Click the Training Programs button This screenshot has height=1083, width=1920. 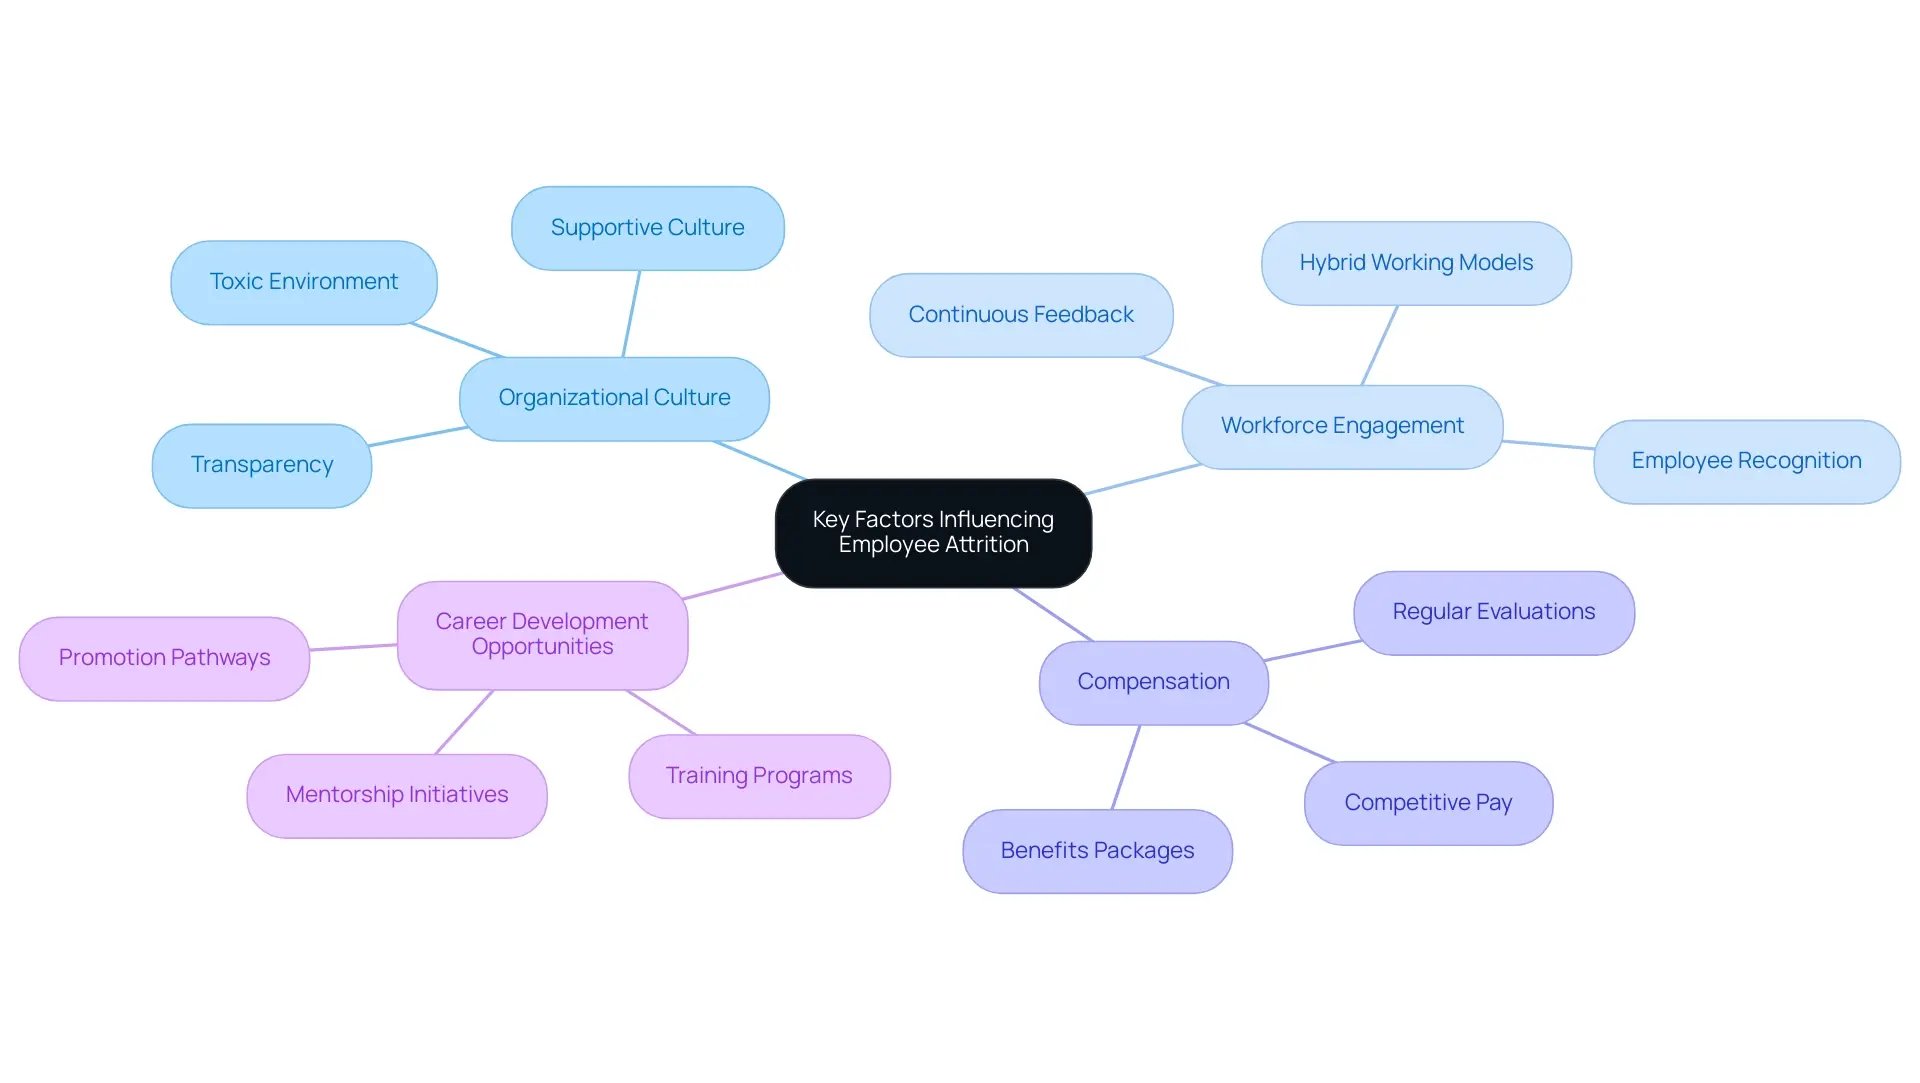[760, 776]
